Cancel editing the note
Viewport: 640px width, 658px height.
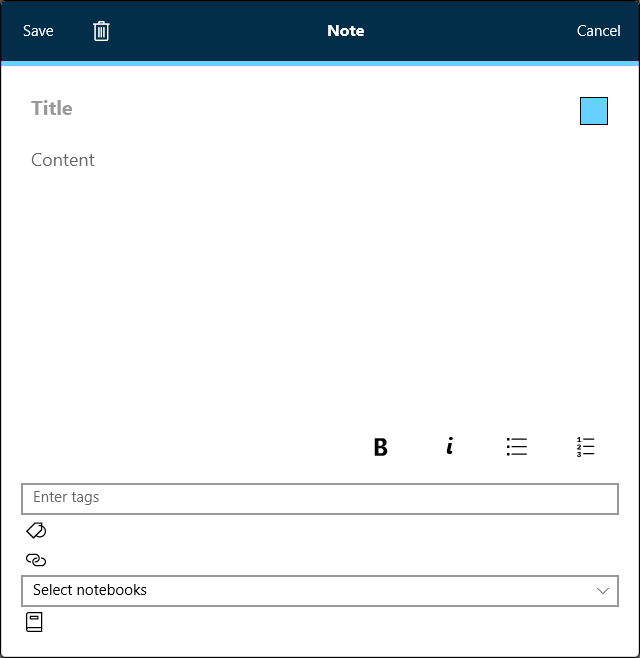click(x=598, y=31)
